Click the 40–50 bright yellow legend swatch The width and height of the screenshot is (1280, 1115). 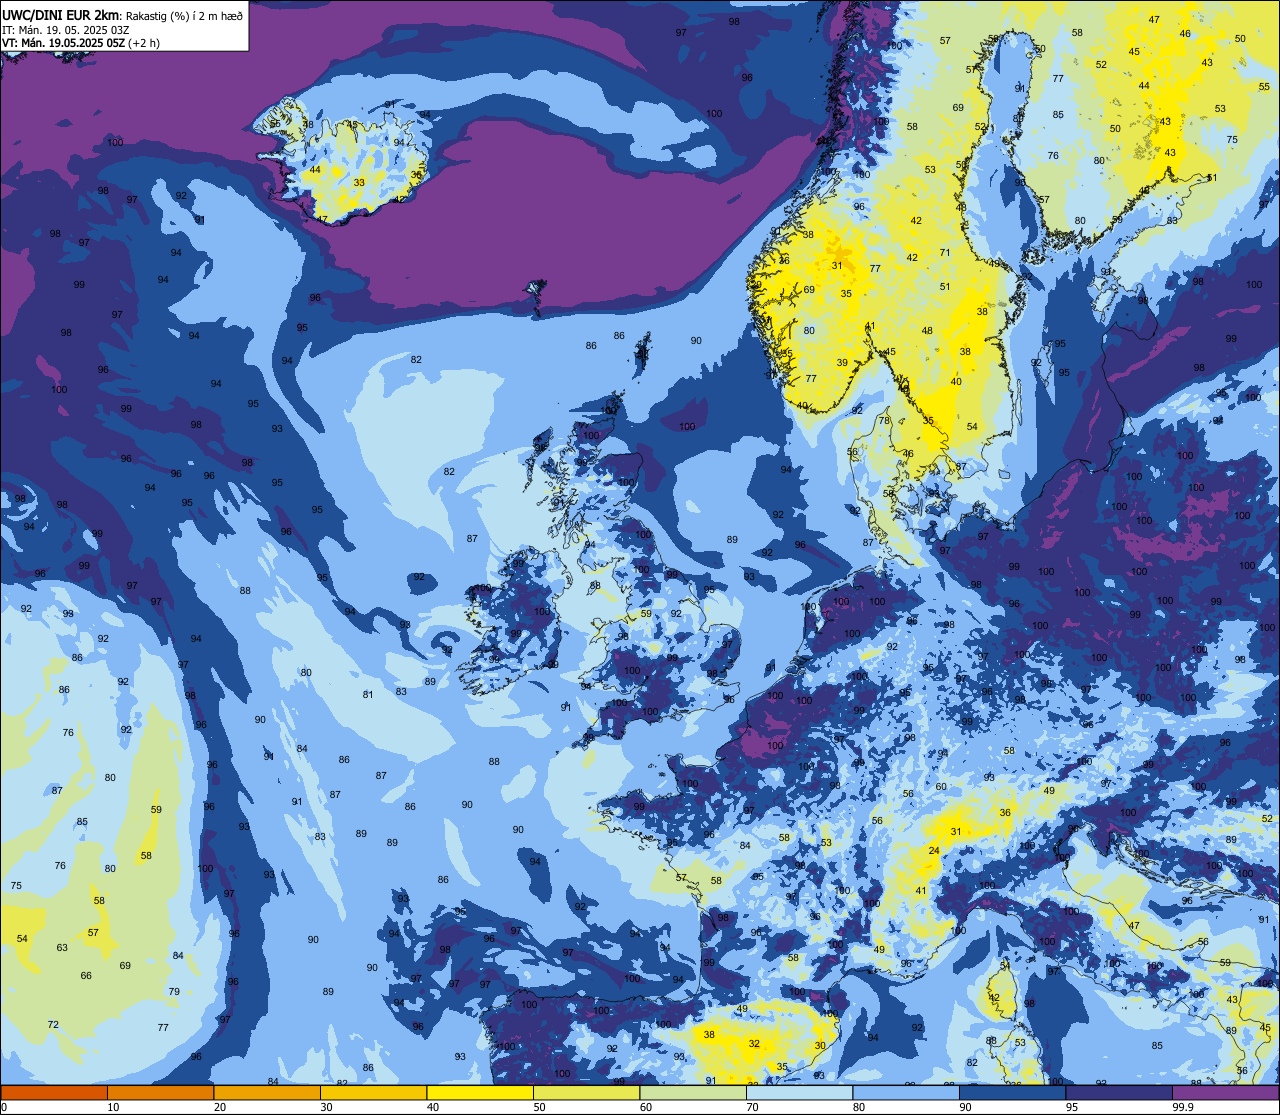click(480, 1093)
